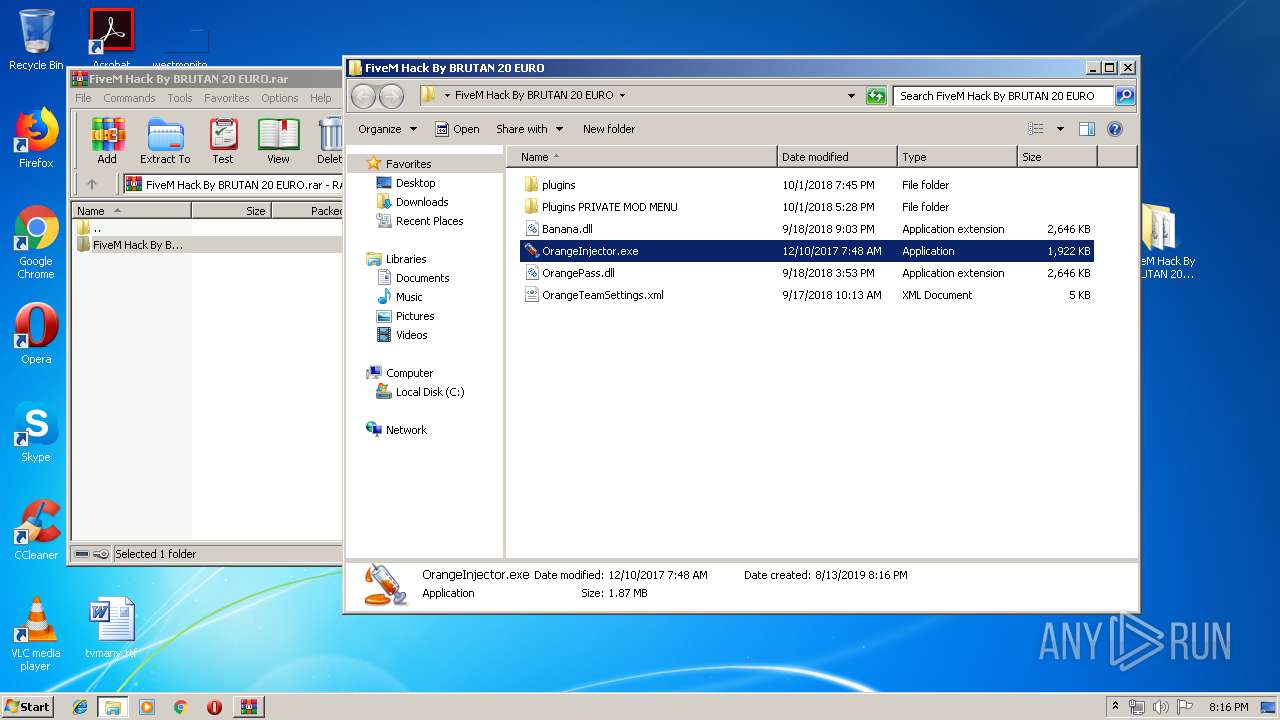
Task: Open WinRAR Help menu
Action: 321,98
